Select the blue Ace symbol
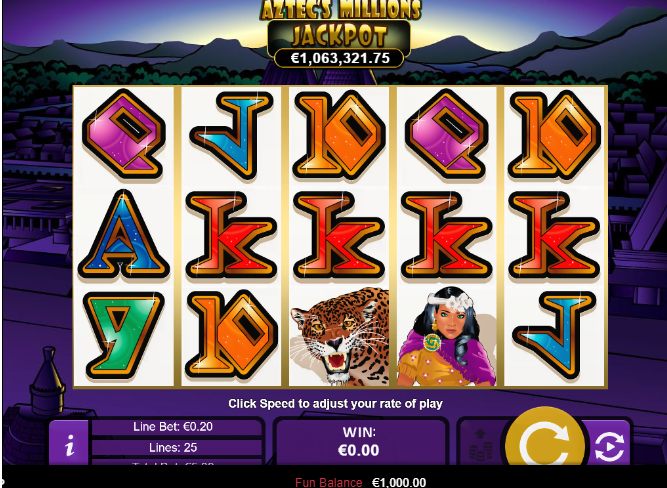The height and width of the screenshot is (488, 667). [124, 235]
